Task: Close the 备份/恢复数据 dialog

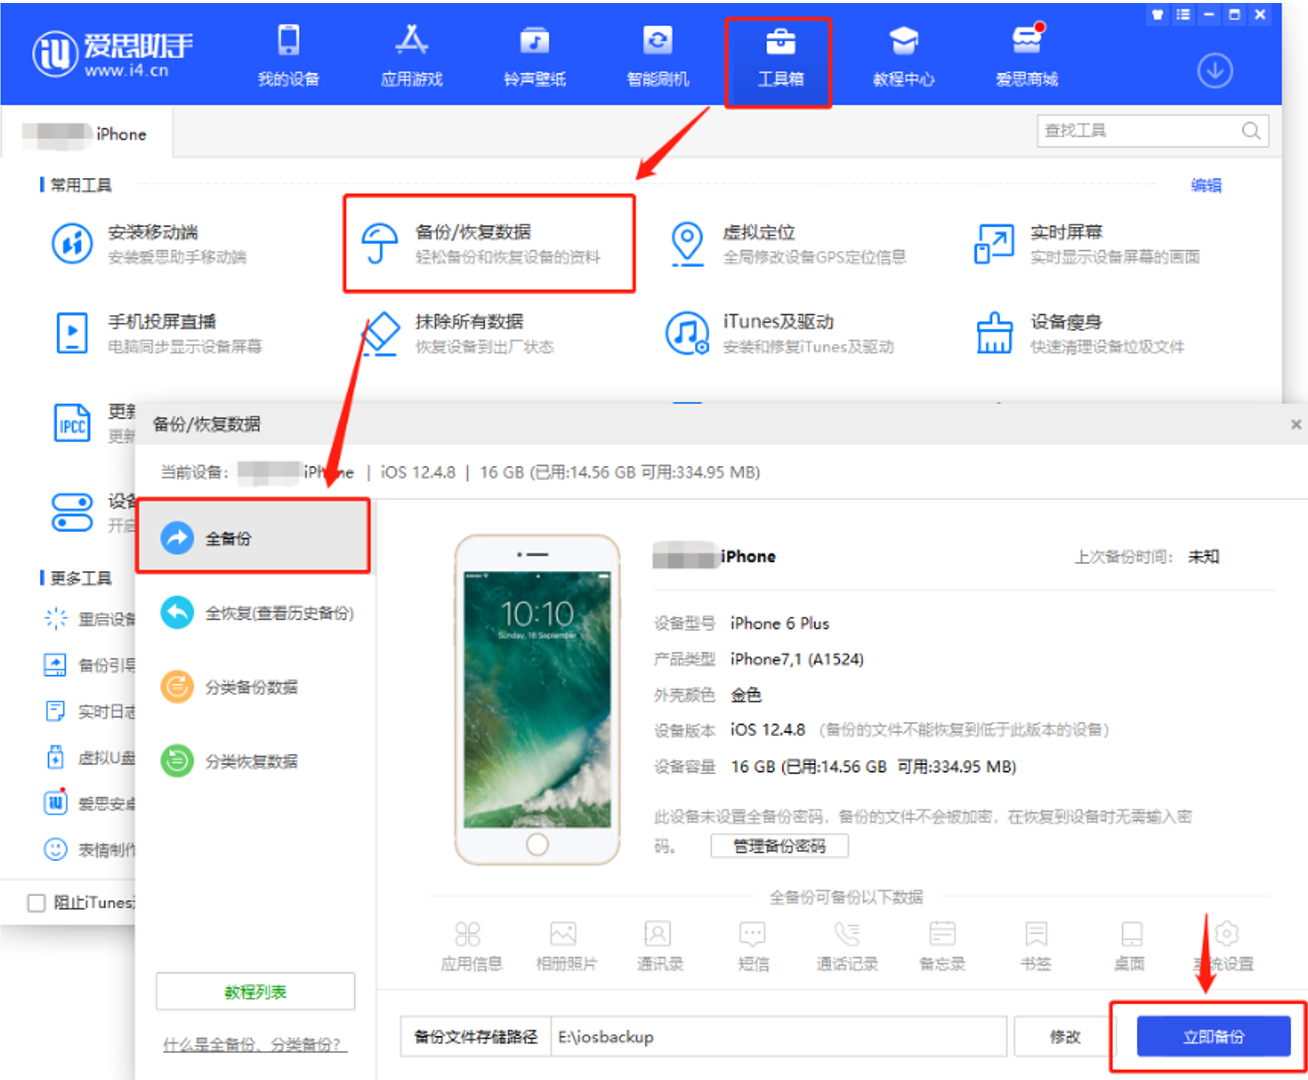Action: (x=1296, y=424)
